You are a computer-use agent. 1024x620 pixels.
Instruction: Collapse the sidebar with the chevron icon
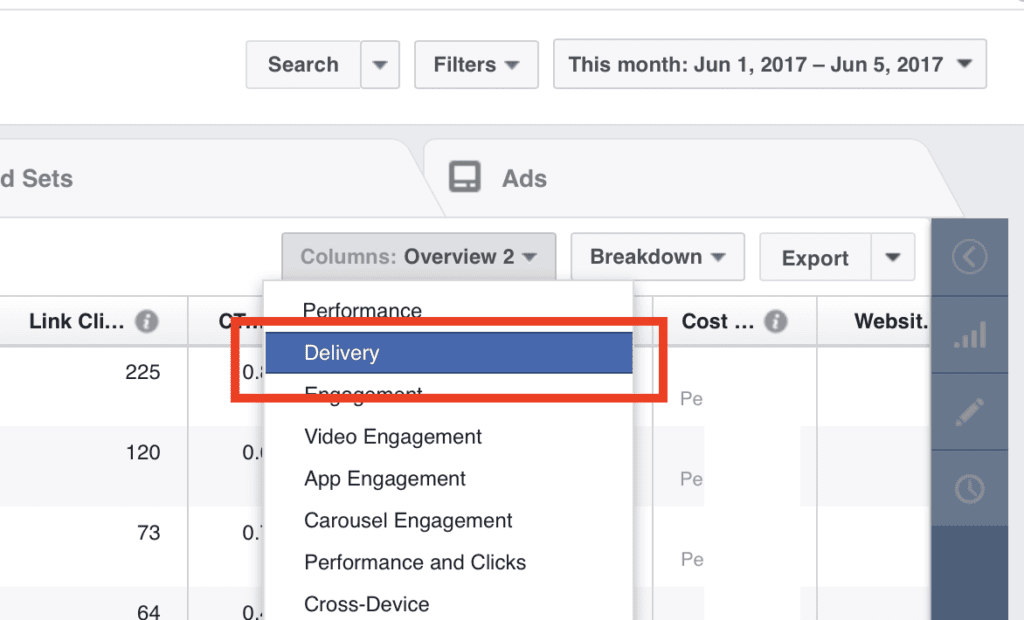click(x=969, y=256)
